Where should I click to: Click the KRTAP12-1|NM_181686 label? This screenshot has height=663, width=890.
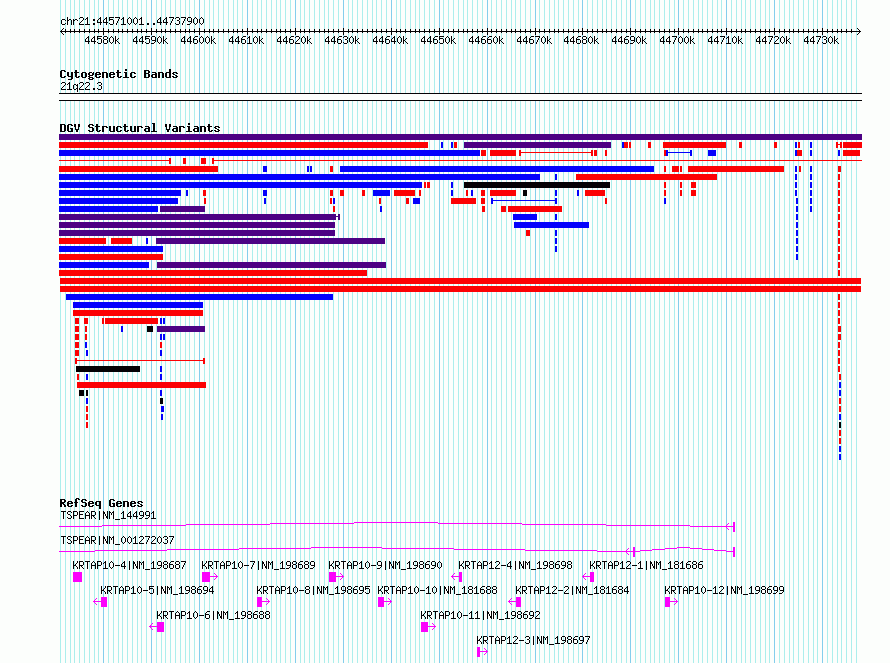point(646,565)
